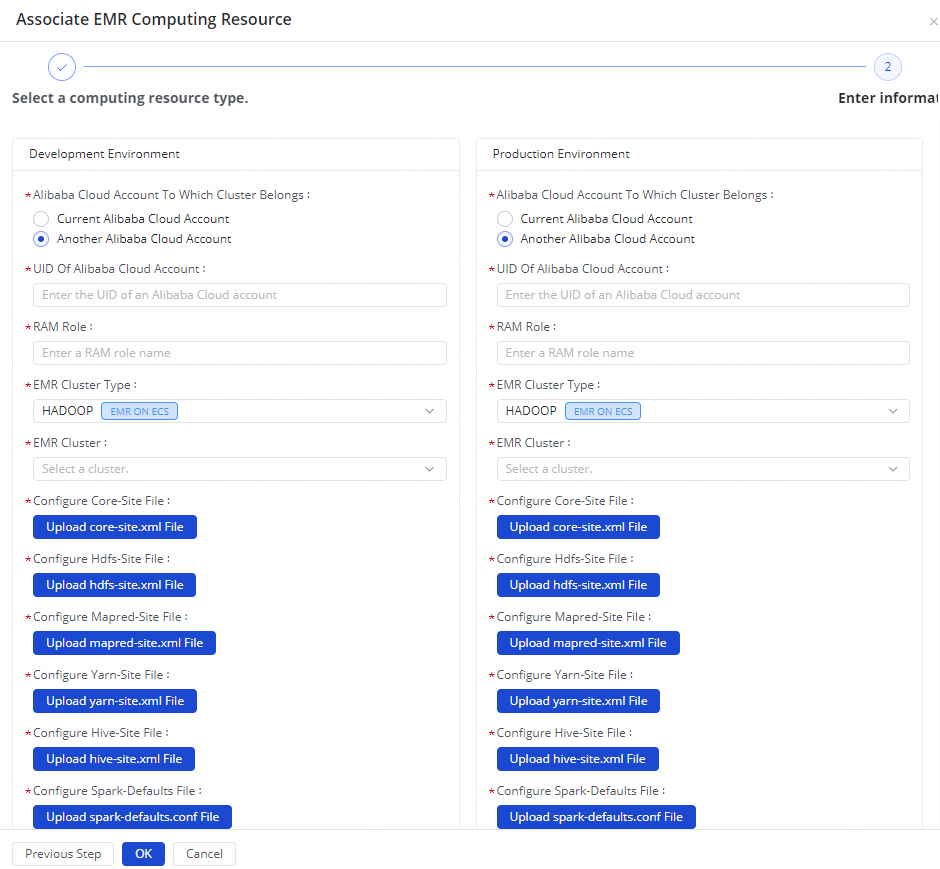The image size is (940, 869).
Task: Select Another Alibaba Cloud Account in Production Environment
Action: (x=505, y=239)
